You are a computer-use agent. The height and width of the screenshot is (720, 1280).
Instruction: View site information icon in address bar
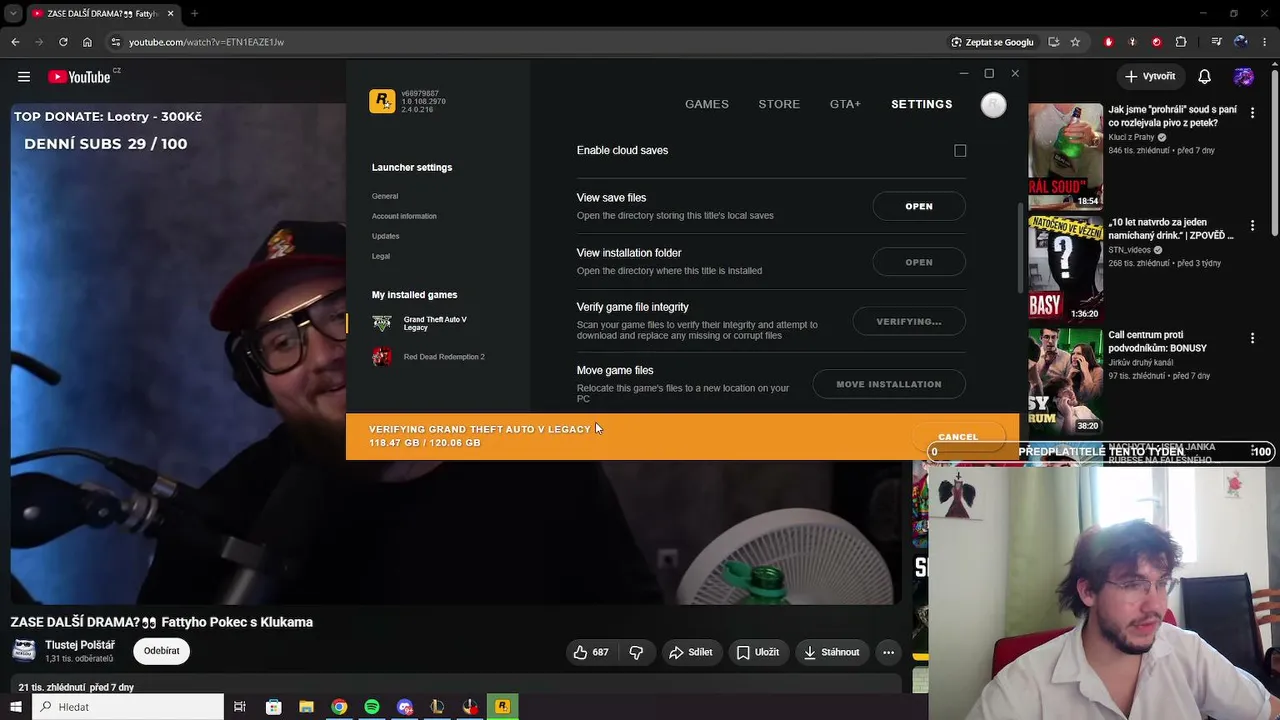point(116,42)
